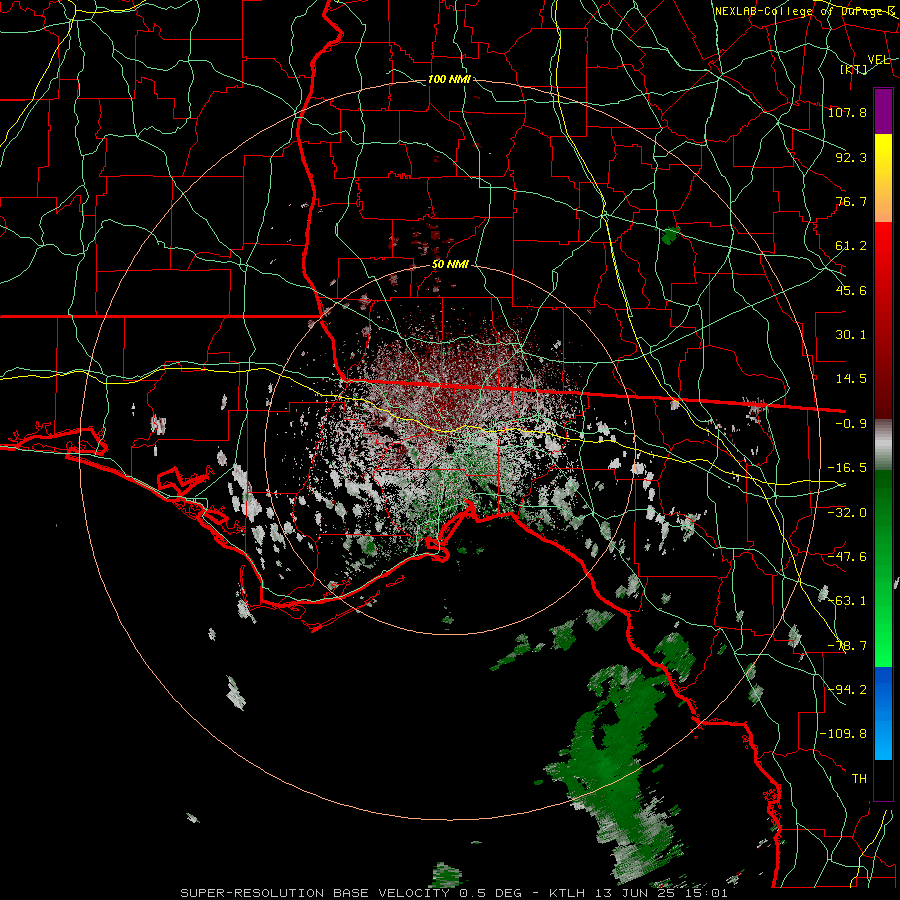Click the 61.2 value on the velocity scale
The height and width of the screenshot is (900, 900).
click(x=851, y=246)
